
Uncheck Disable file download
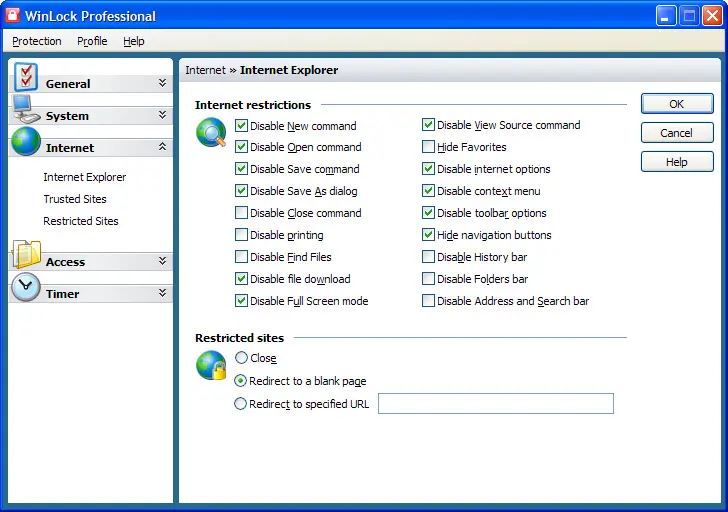coord(241,279)
